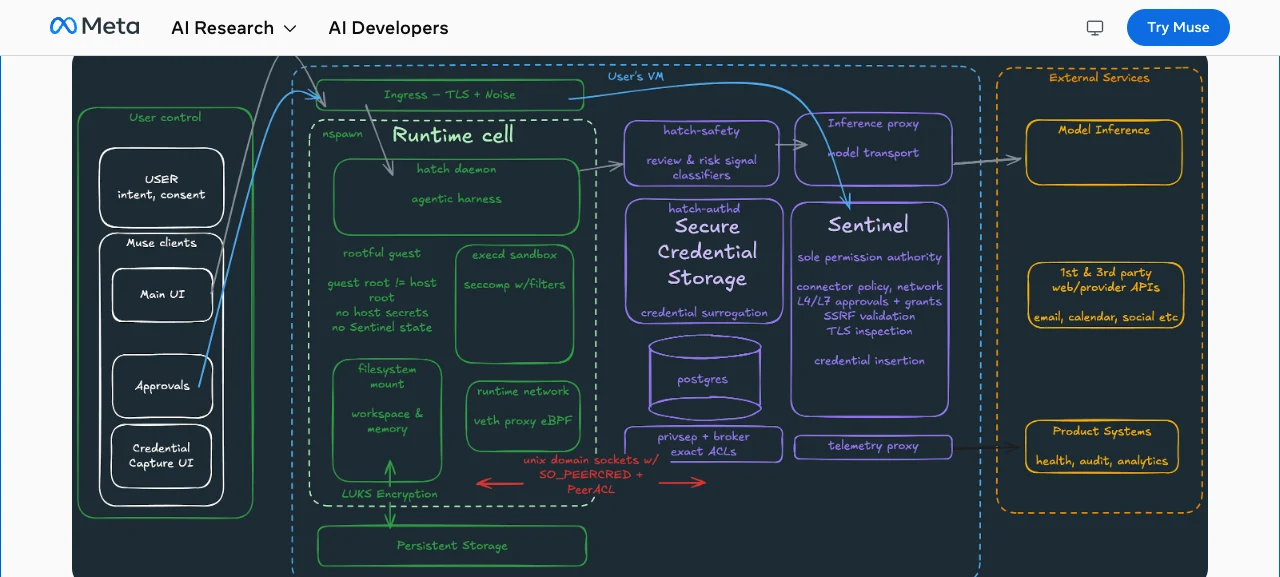
Task: Click the 'email, calendar, social etc' text
Action: pyautogui.click(x=1105, y=318)
